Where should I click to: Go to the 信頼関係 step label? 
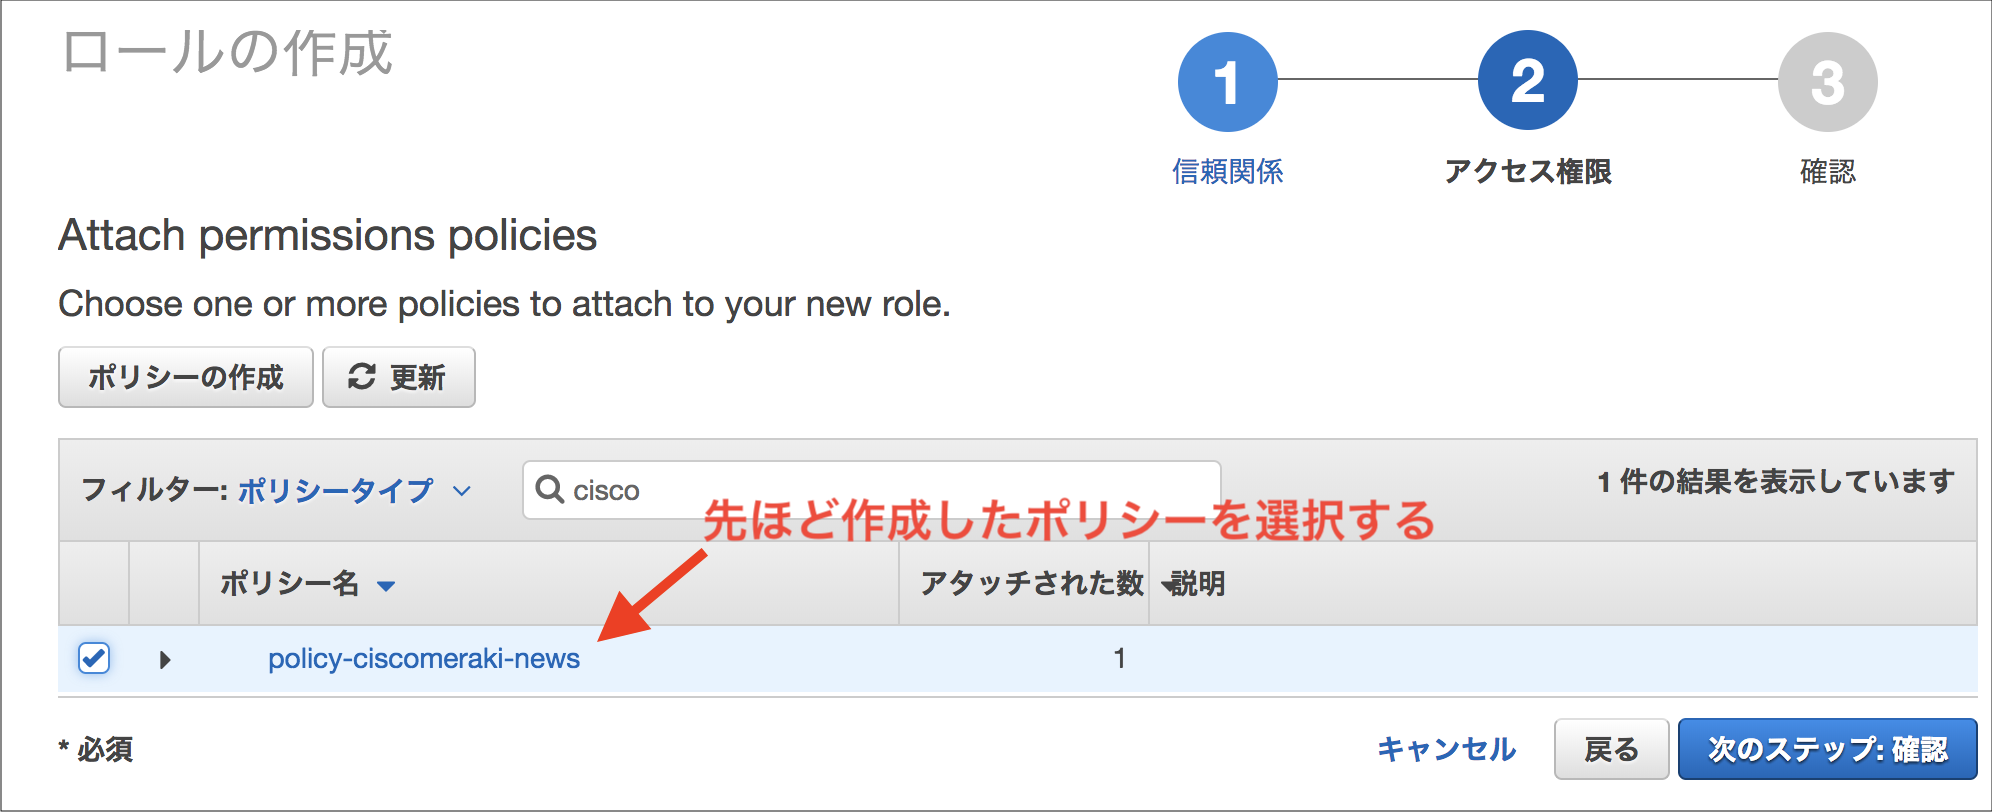click(1227, 172)
